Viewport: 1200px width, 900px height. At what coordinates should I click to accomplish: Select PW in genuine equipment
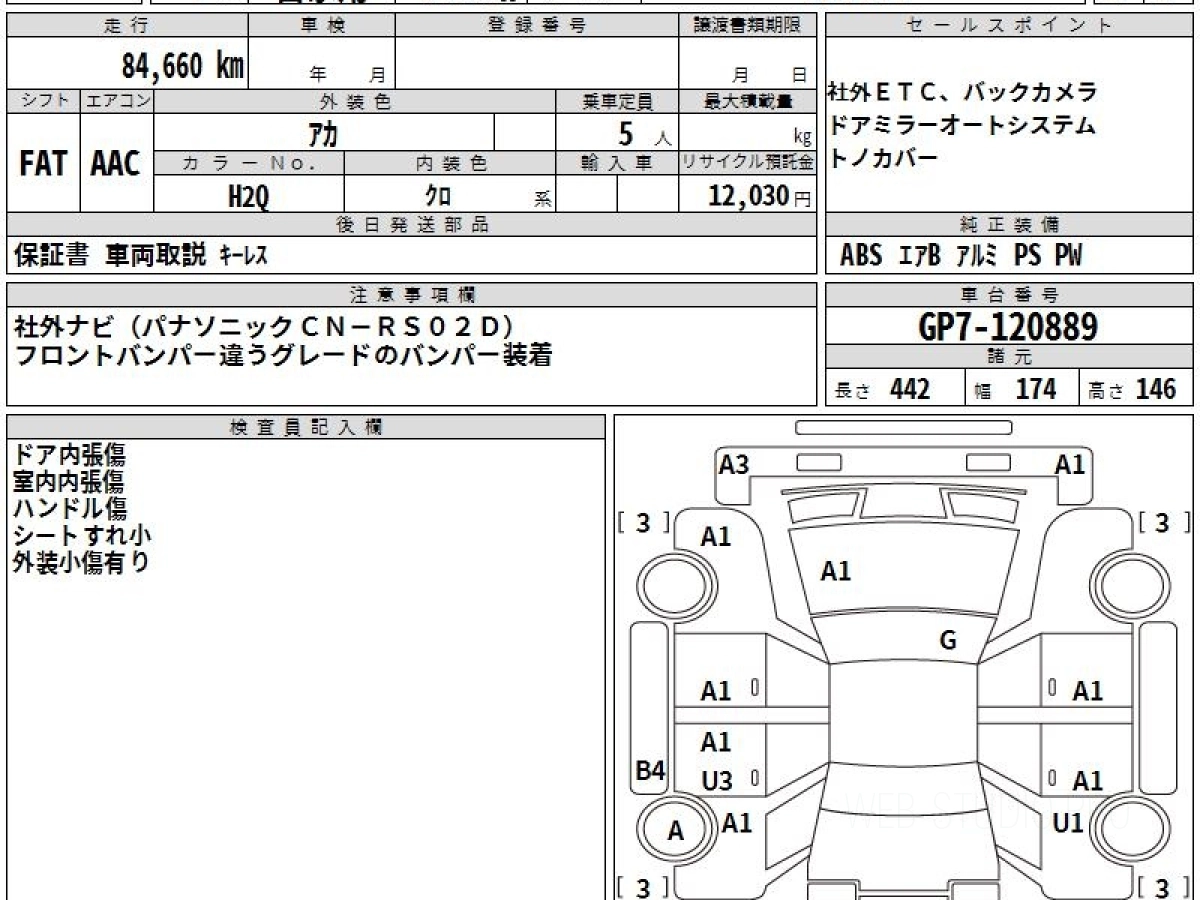click(1068, 256)
